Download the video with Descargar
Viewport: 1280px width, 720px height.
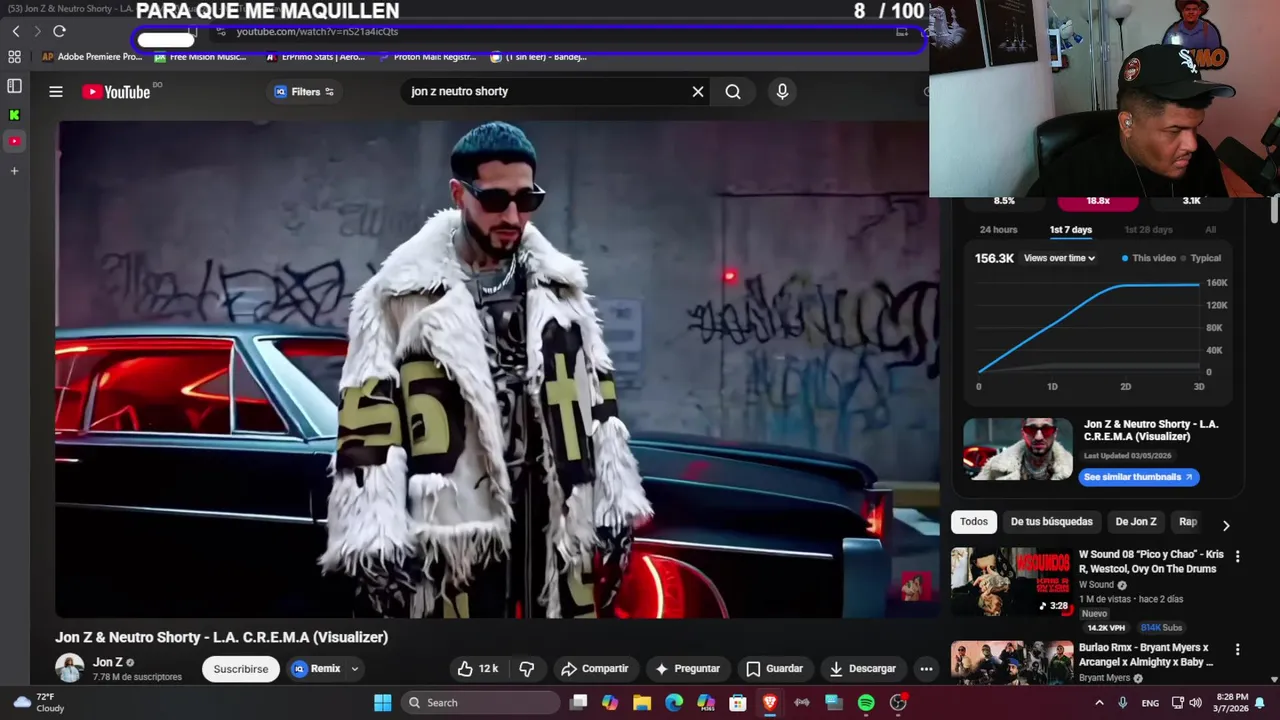(x=862, y=669)
